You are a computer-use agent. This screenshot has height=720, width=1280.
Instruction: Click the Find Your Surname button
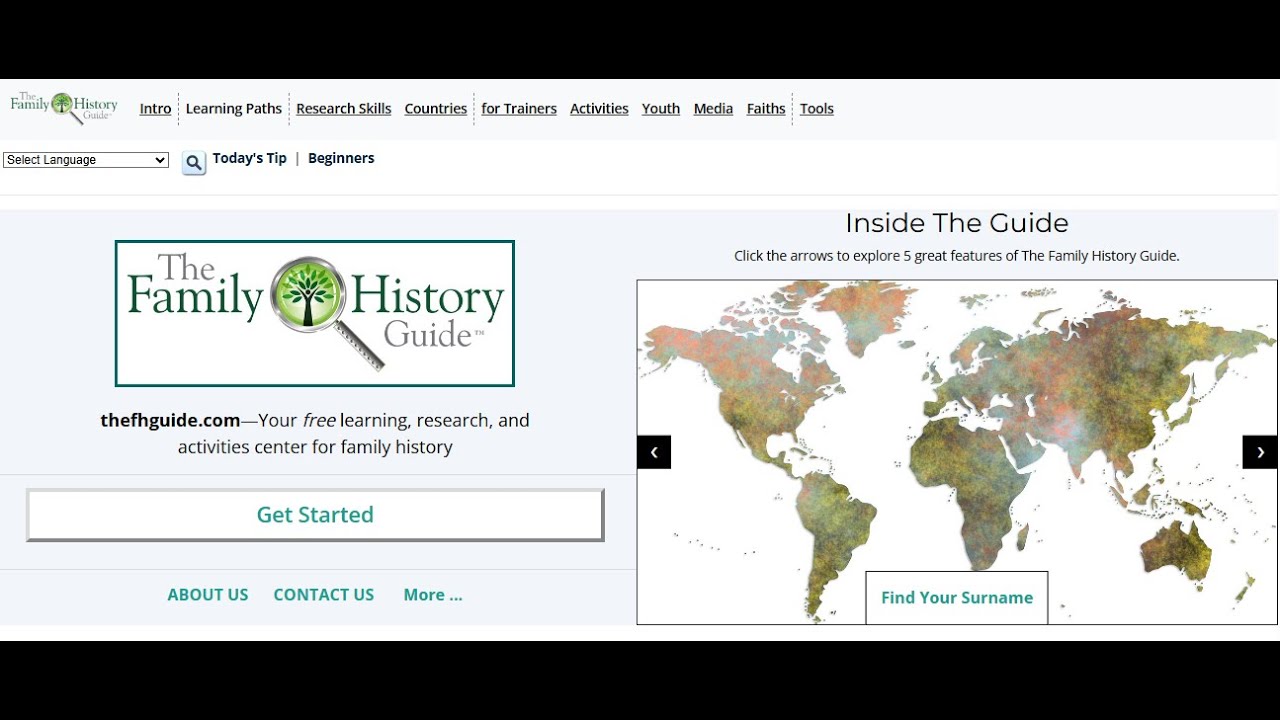[957, 598]
